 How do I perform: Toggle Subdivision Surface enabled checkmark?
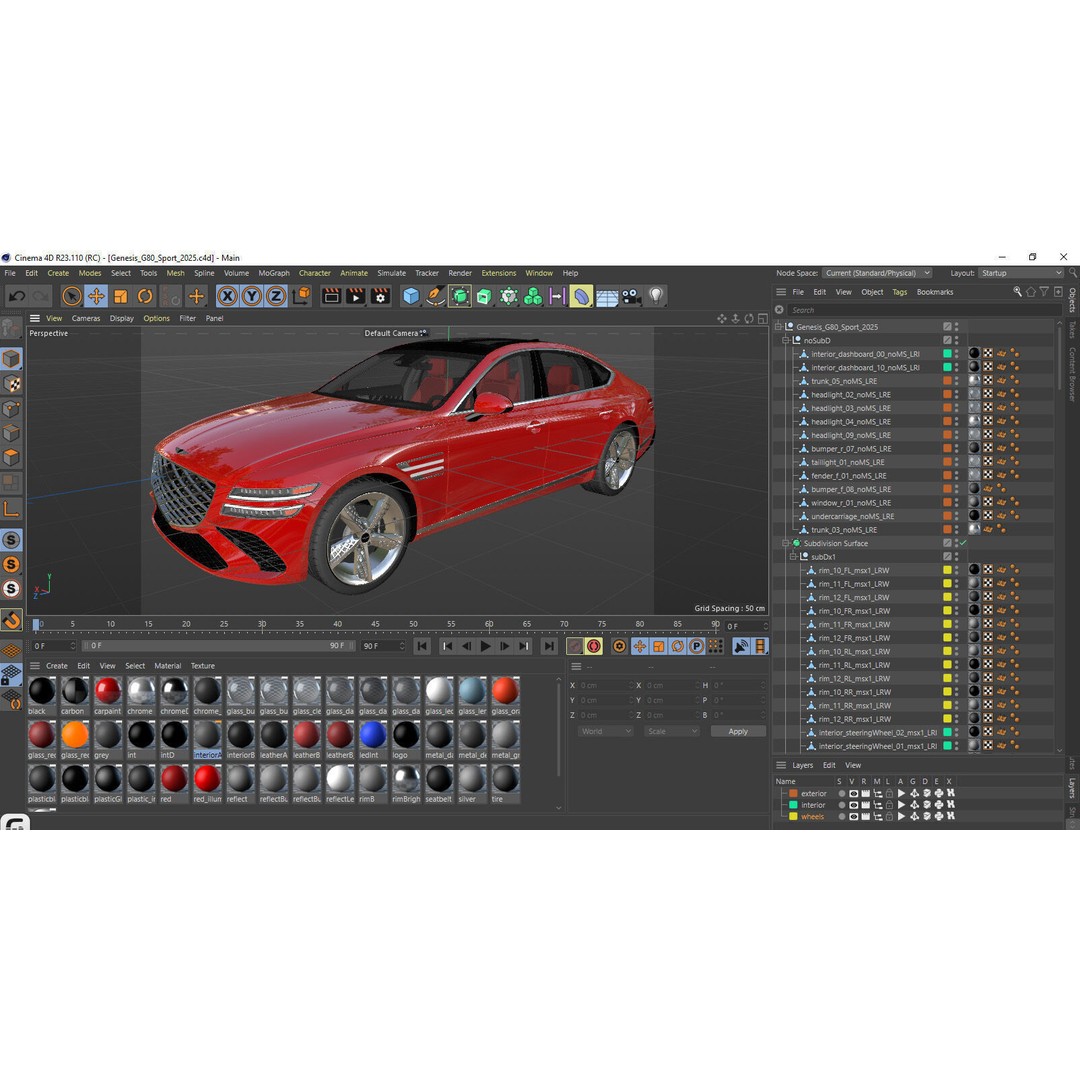[x=963, y=543]
